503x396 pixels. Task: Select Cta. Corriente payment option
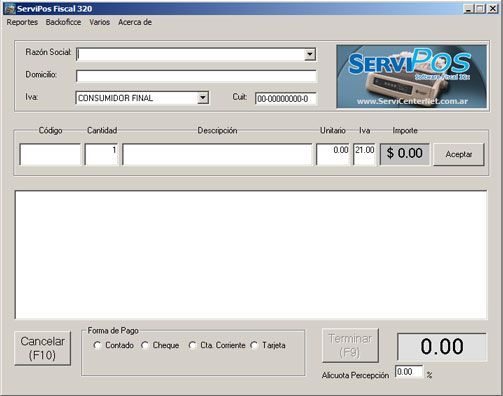(x=217, y=345)
